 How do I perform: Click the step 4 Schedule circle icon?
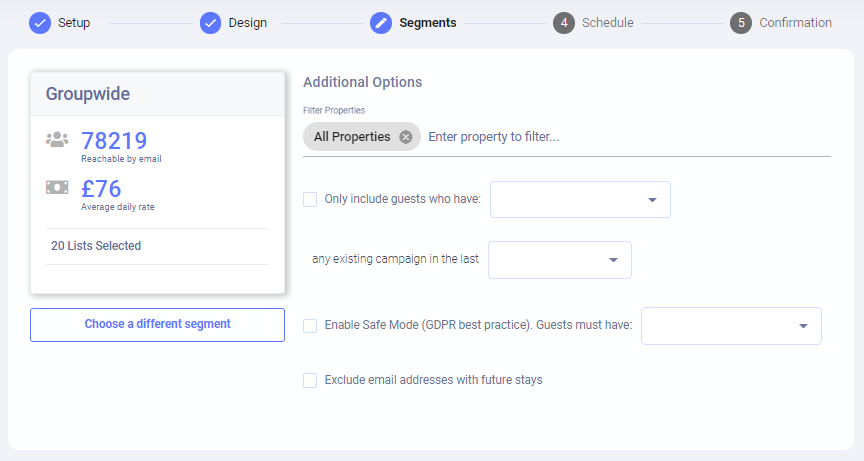pos(564,23)
